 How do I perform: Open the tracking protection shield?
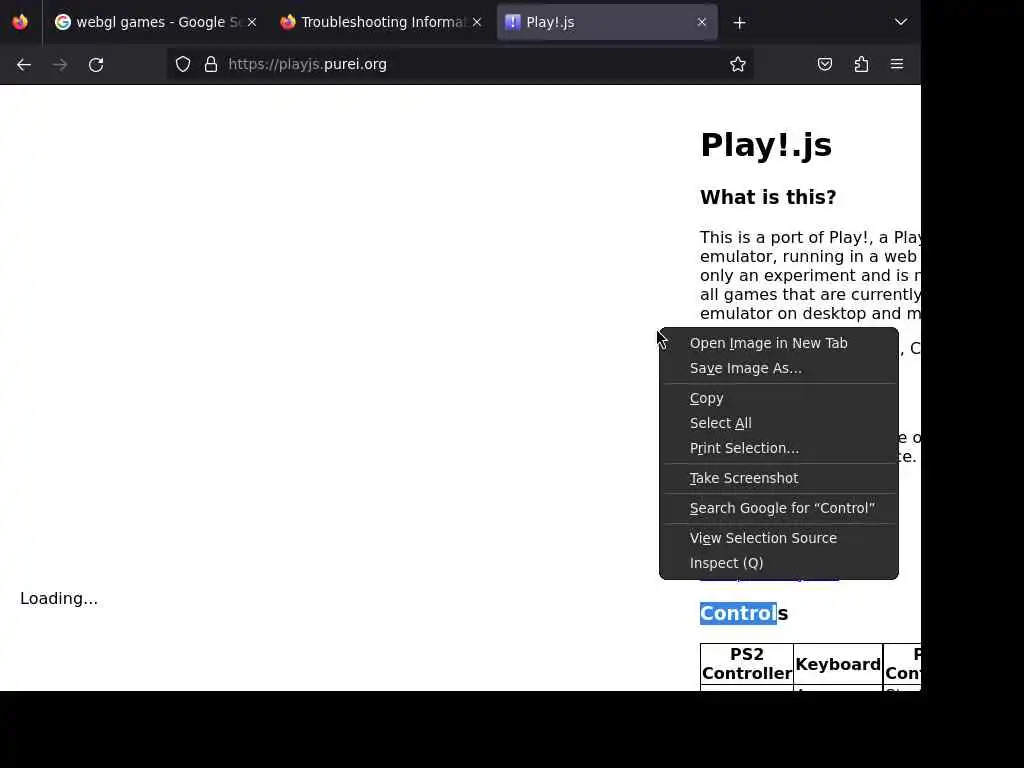(183, 64)
